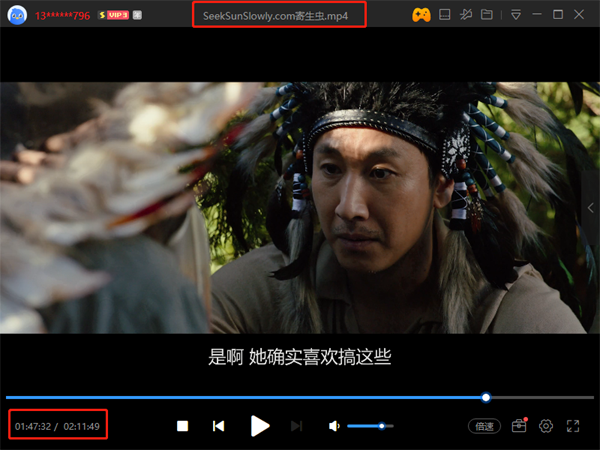Expand the side playlist panel arrow
Viewport: 600px width, 450px height.
[591, 208]
